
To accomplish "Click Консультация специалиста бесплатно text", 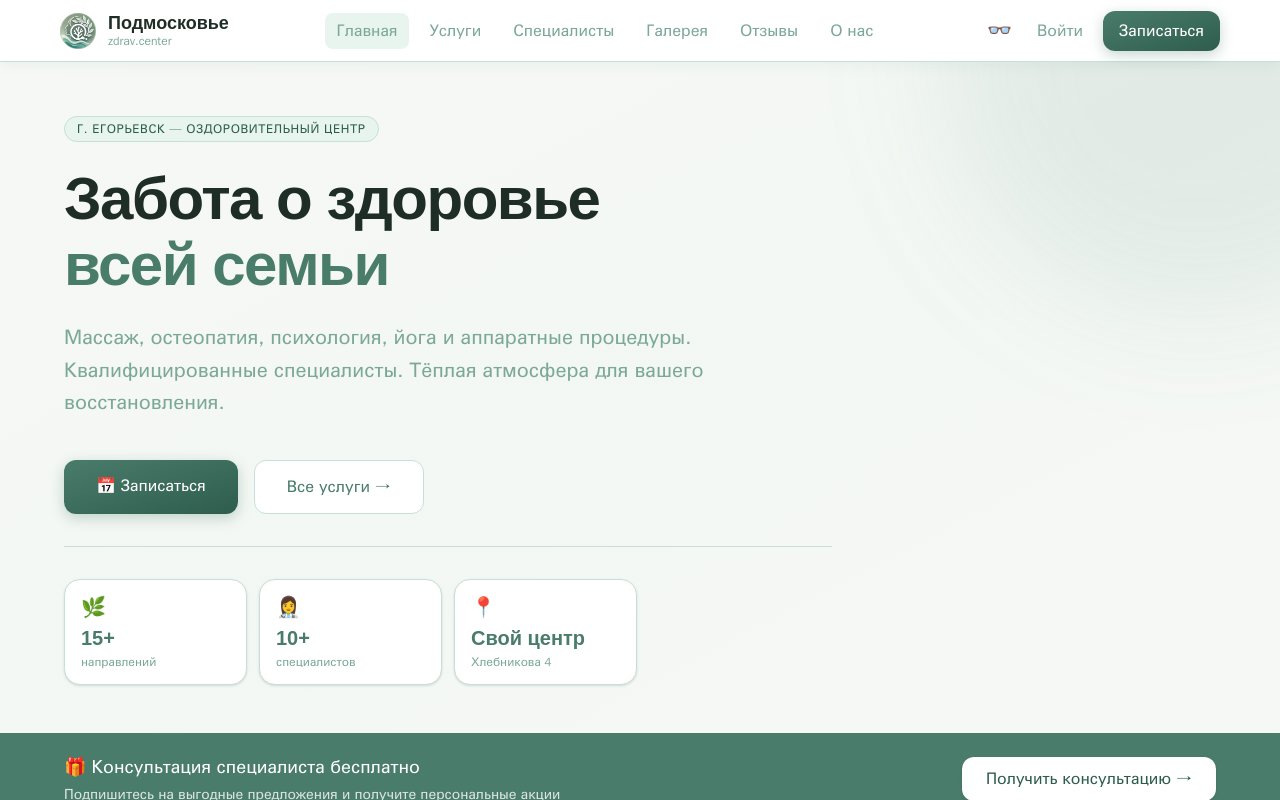I will coord(255,767).
